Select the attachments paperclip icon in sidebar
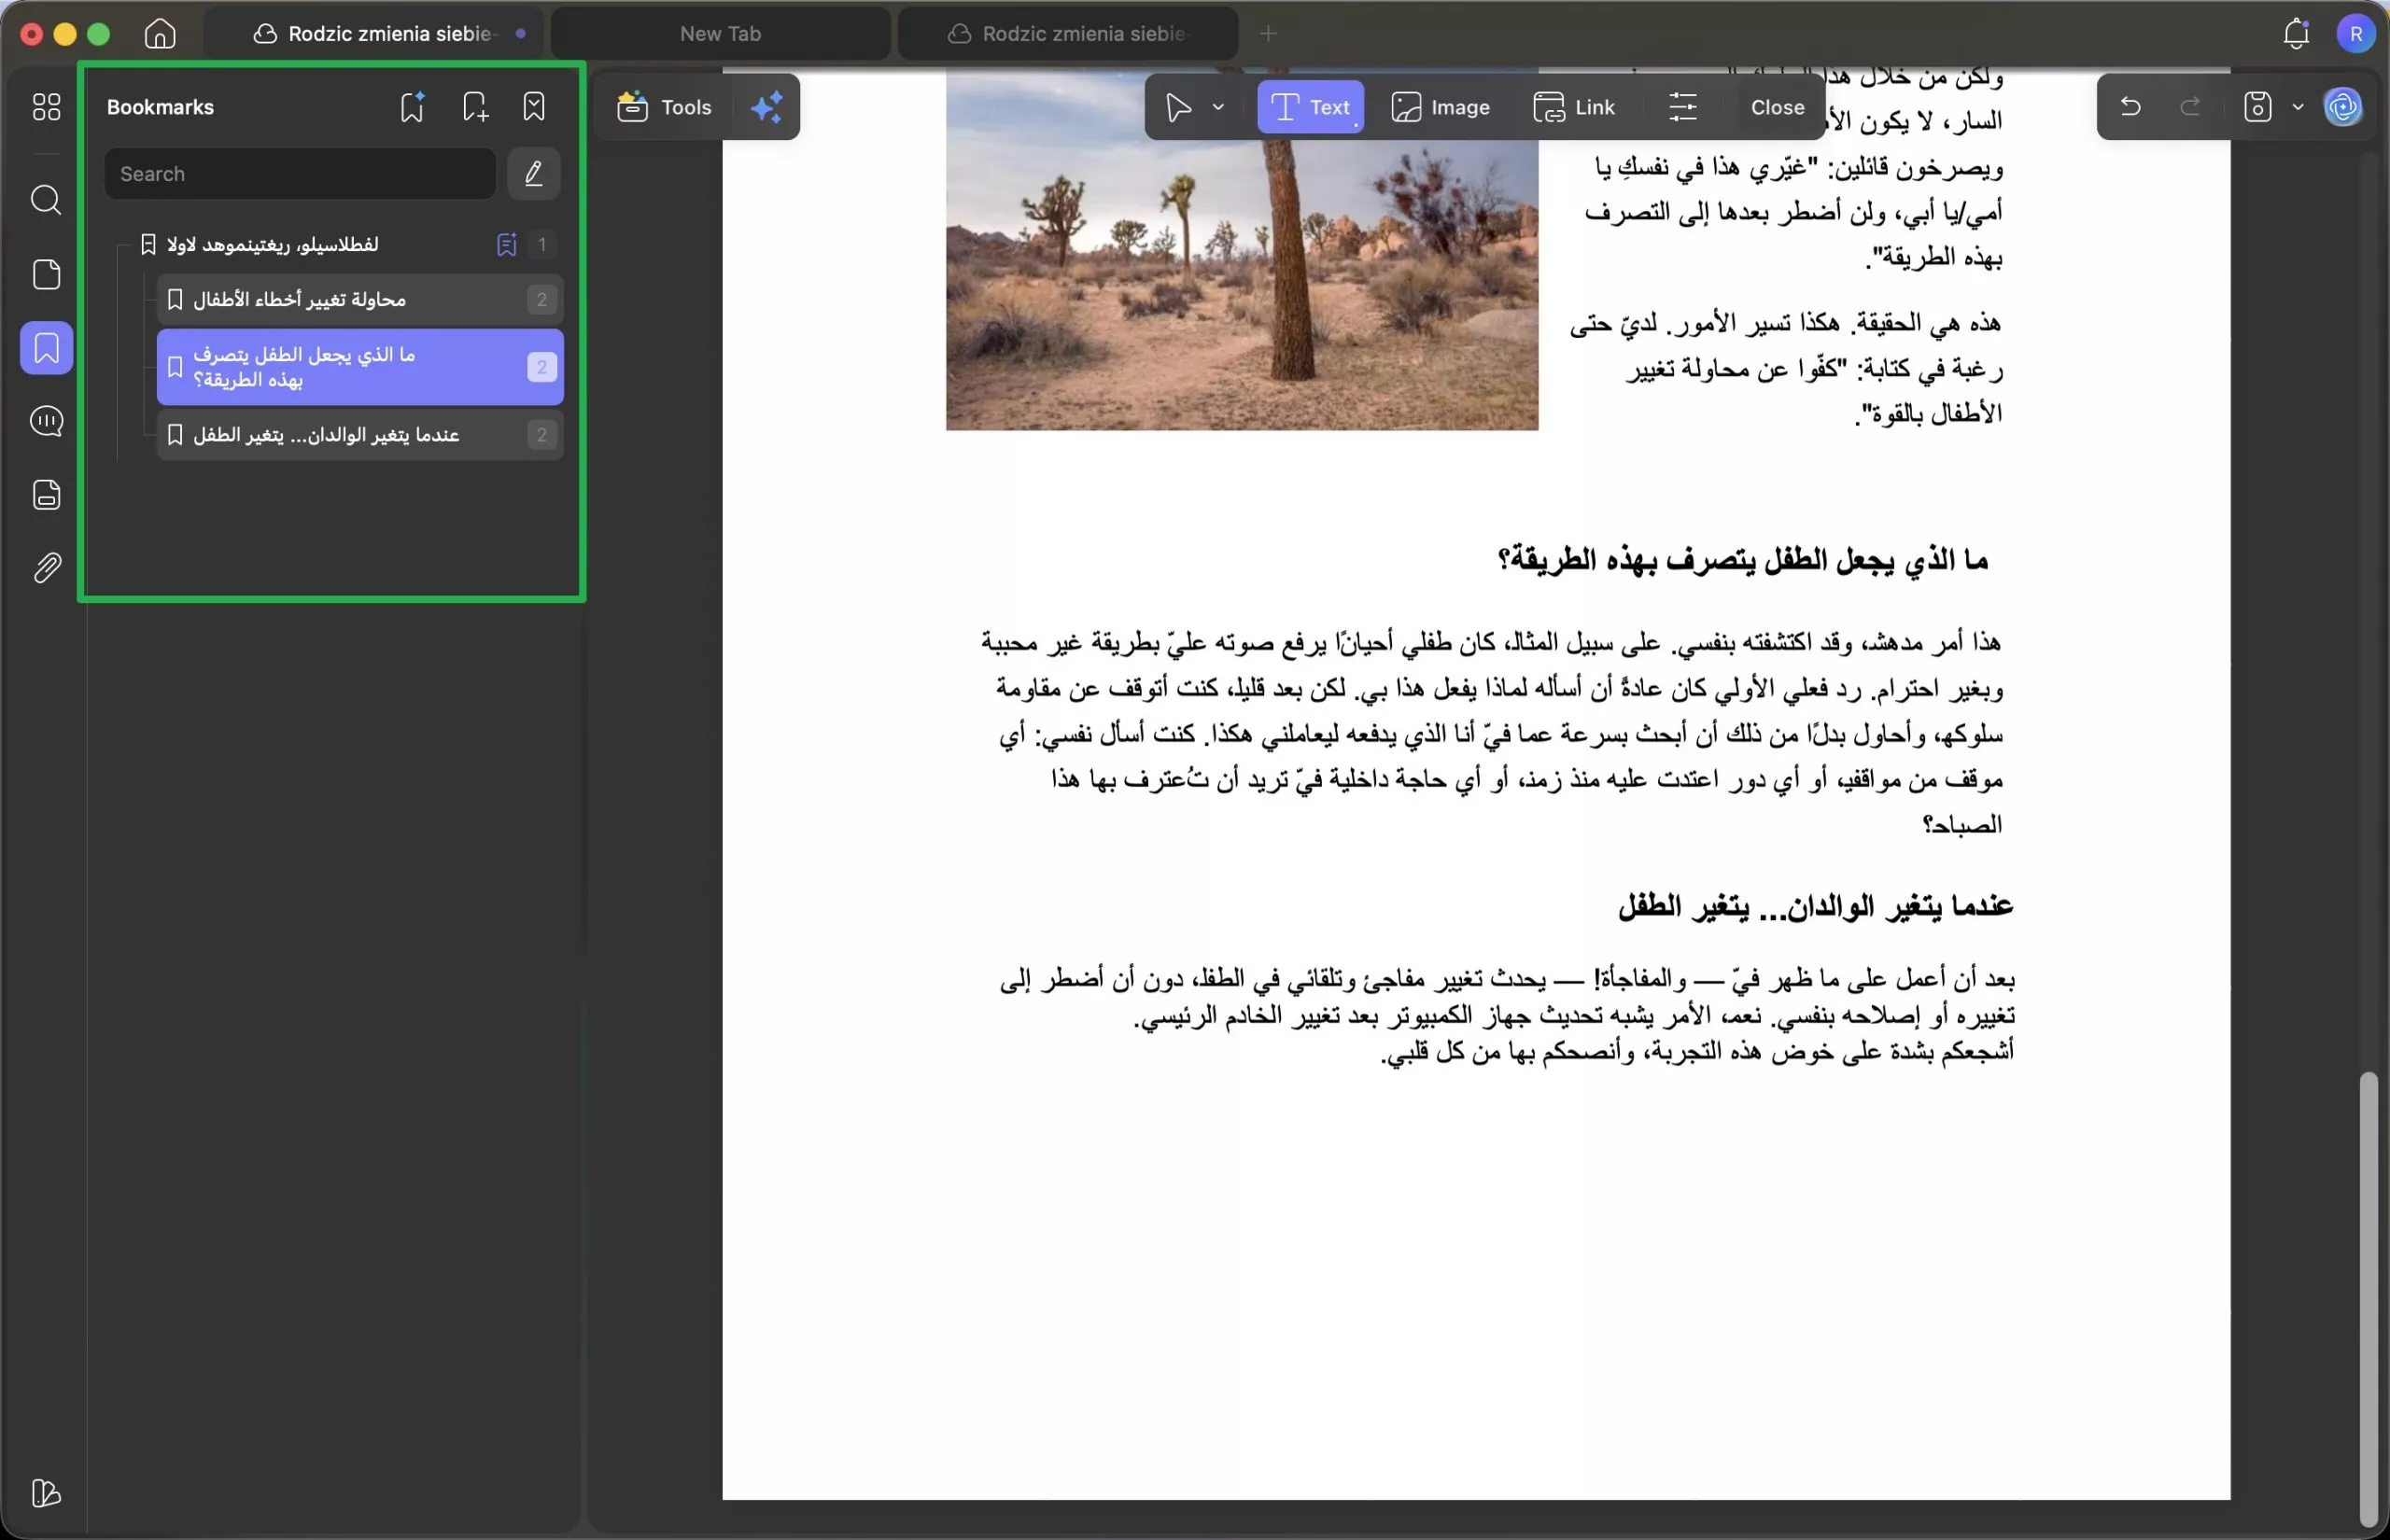This screenshot has height=1540, width=2390. (46, 568)
